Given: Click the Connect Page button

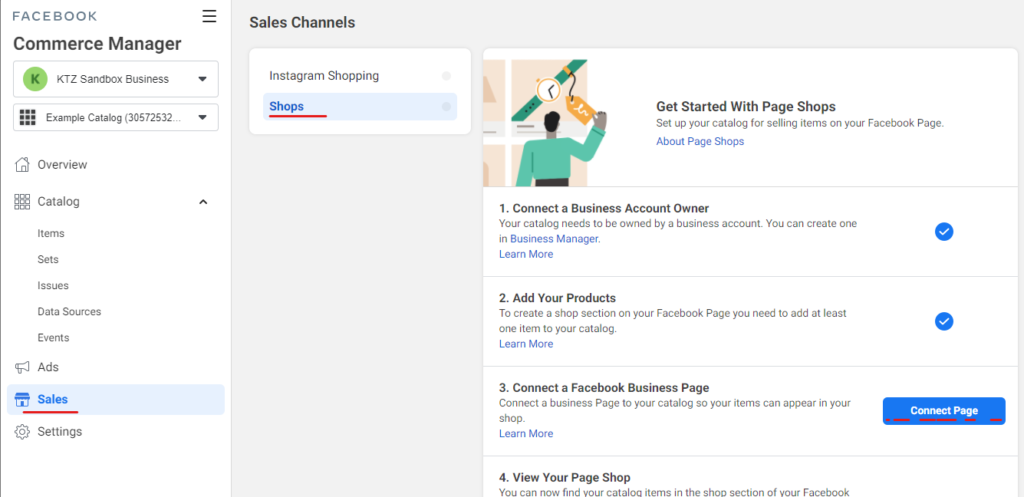Looking at the screenshot, I should coord(944,411).
